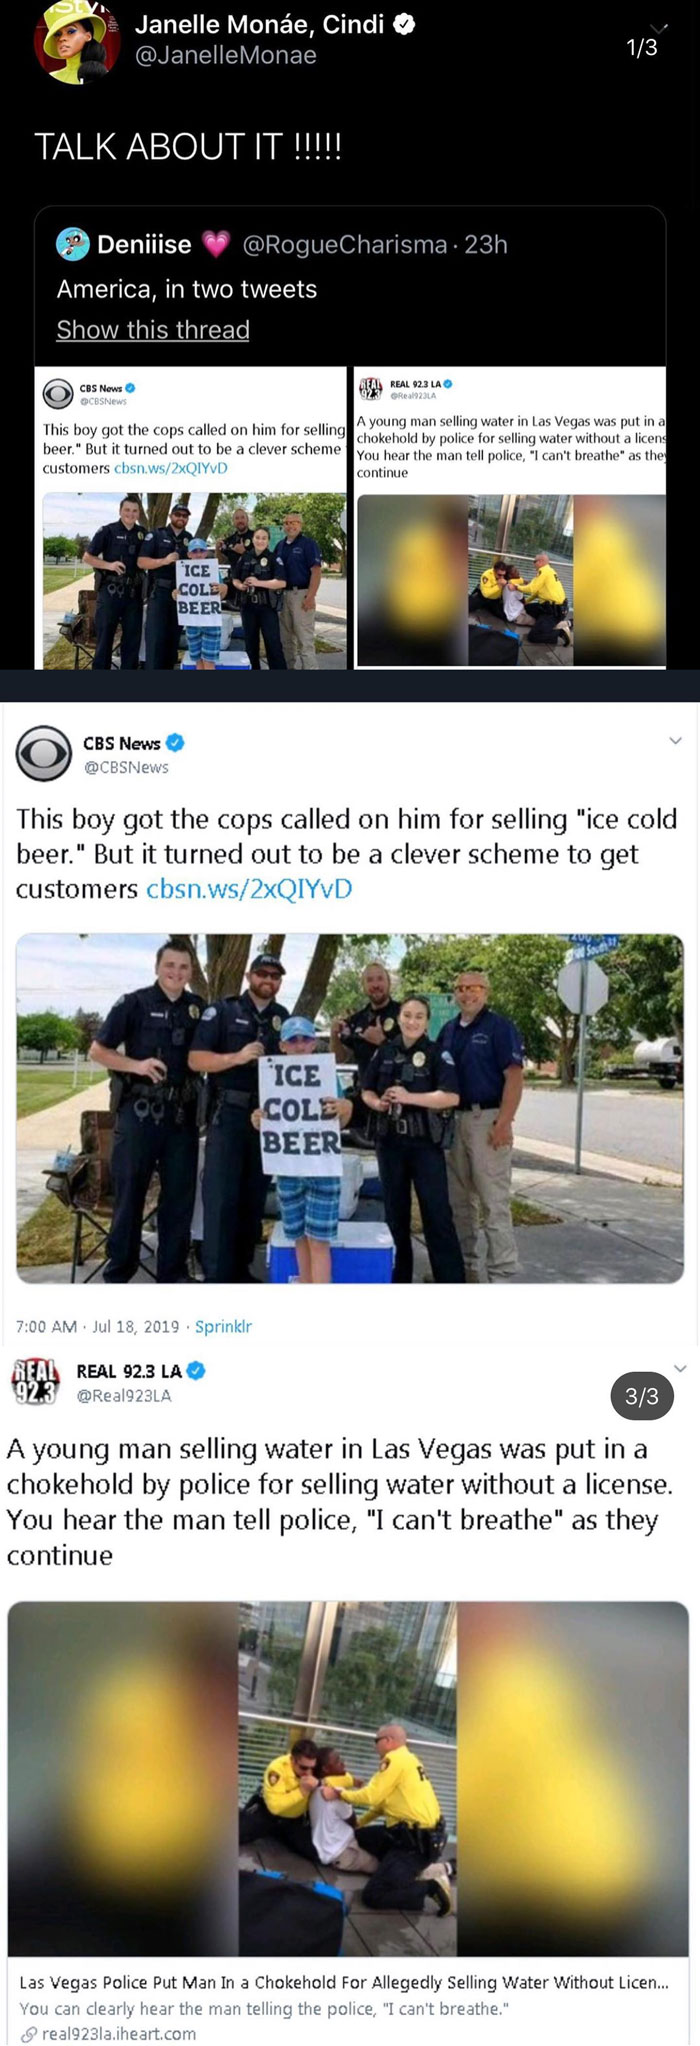700x2046 pixels.
Task: Open the @JanelleMonae handle
Action: (225, 56)
